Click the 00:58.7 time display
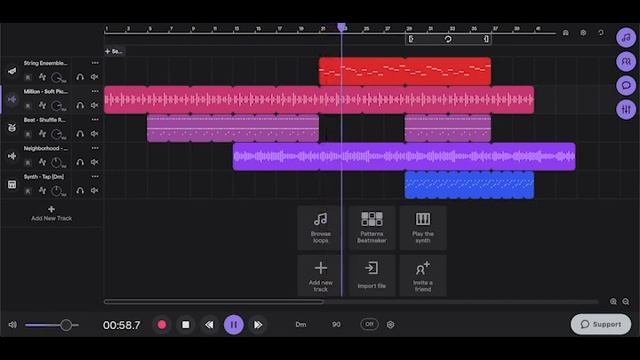The height and width of the screenshot is (360, 640). click(x=122, y=325)
